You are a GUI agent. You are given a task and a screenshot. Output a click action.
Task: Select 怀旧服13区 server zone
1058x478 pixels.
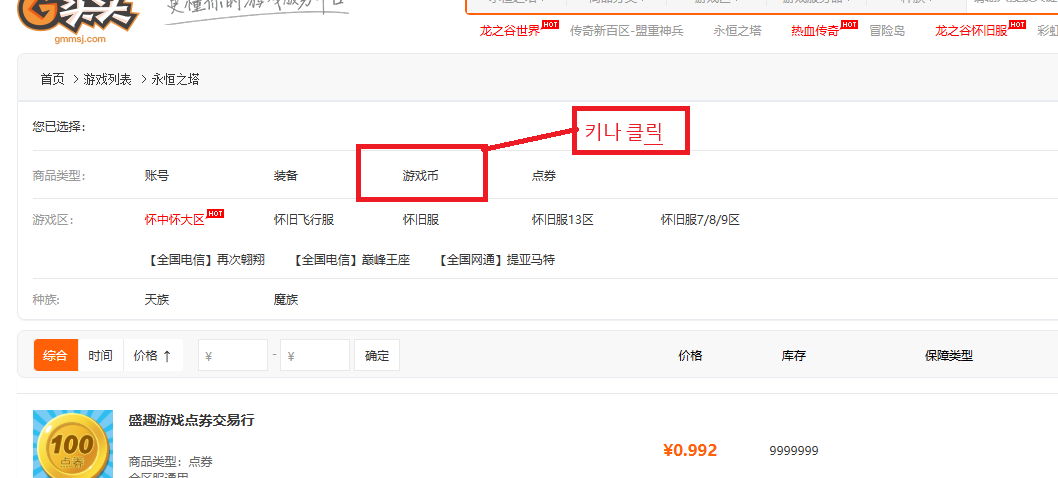(x=562, y=220)
